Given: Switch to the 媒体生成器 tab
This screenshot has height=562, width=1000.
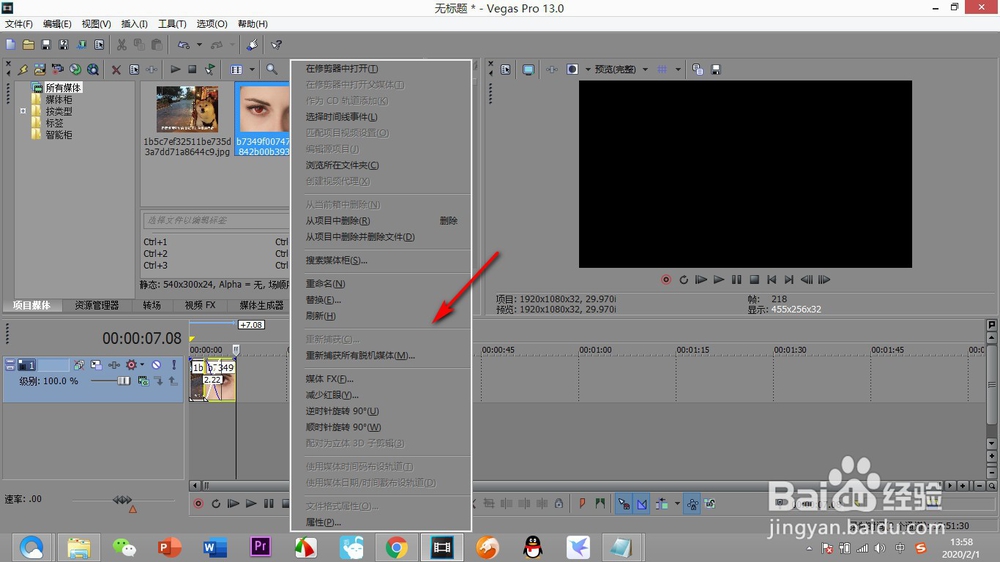Looking at the screenshot, I should (261, 306).
